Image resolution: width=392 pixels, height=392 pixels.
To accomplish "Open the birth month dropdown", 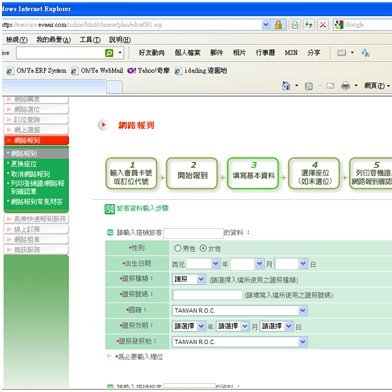I will point(260,264).
